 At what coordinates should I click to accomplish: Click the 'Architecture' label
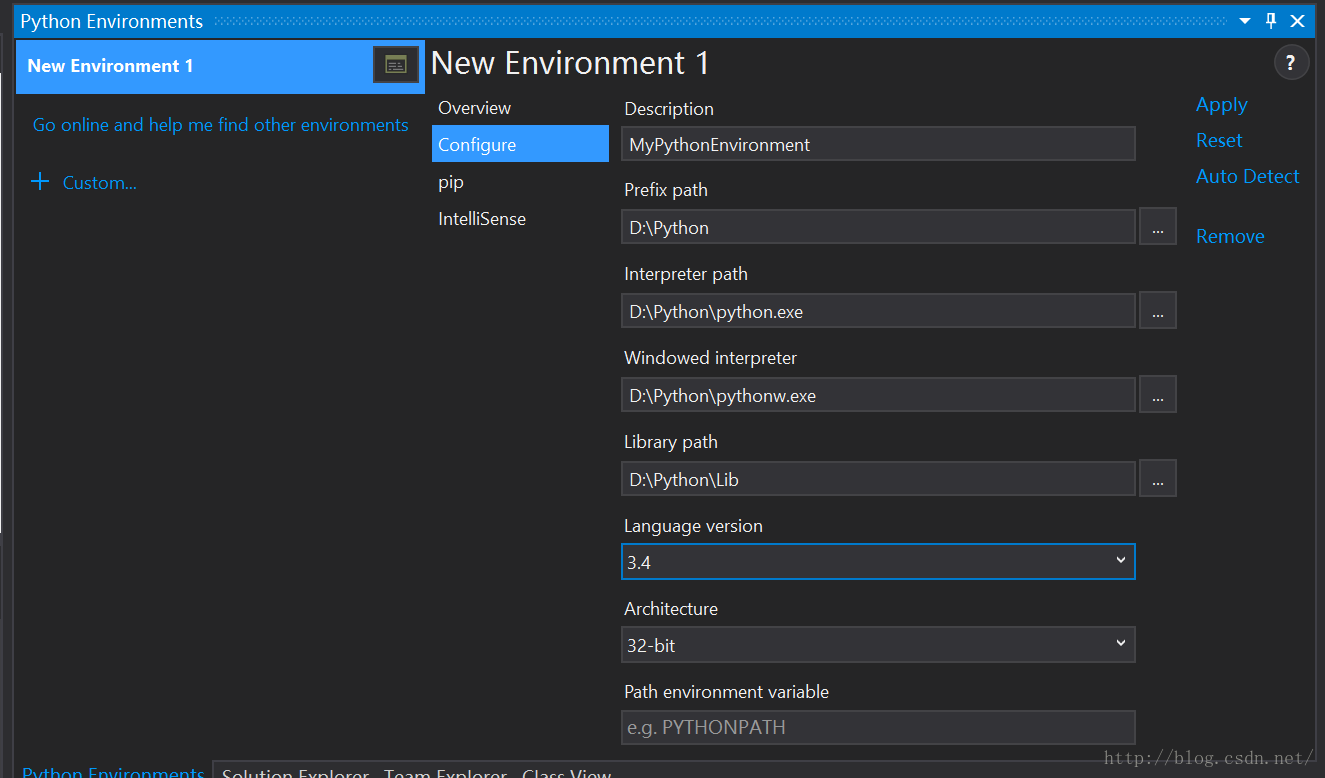point(671,609)
